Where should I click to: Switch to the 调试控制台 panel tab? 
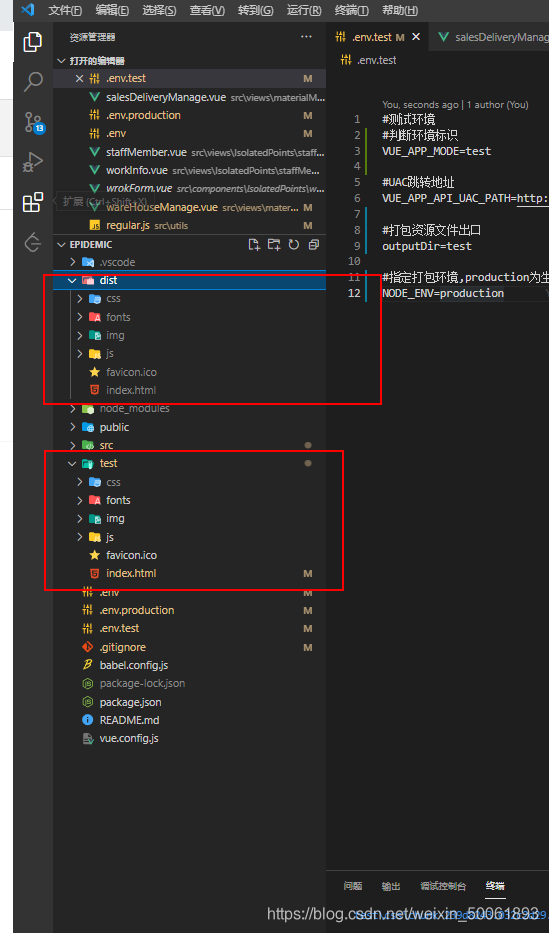[x=443, y=886]
